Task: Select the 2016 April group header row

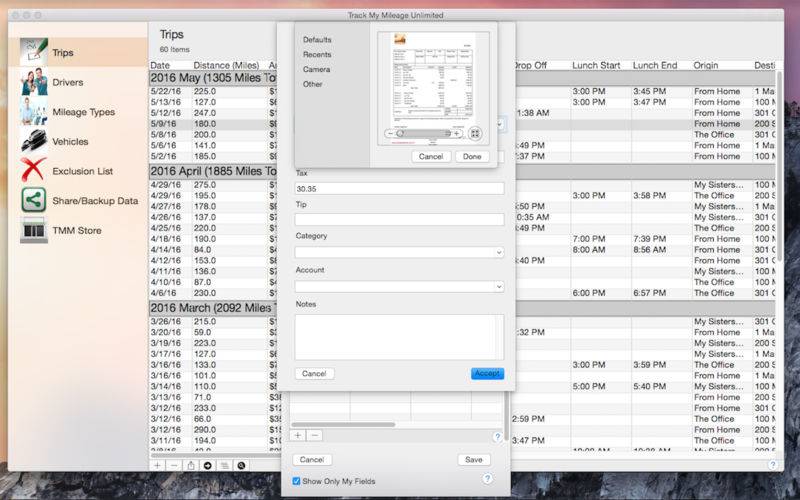Action: (462, 171)
